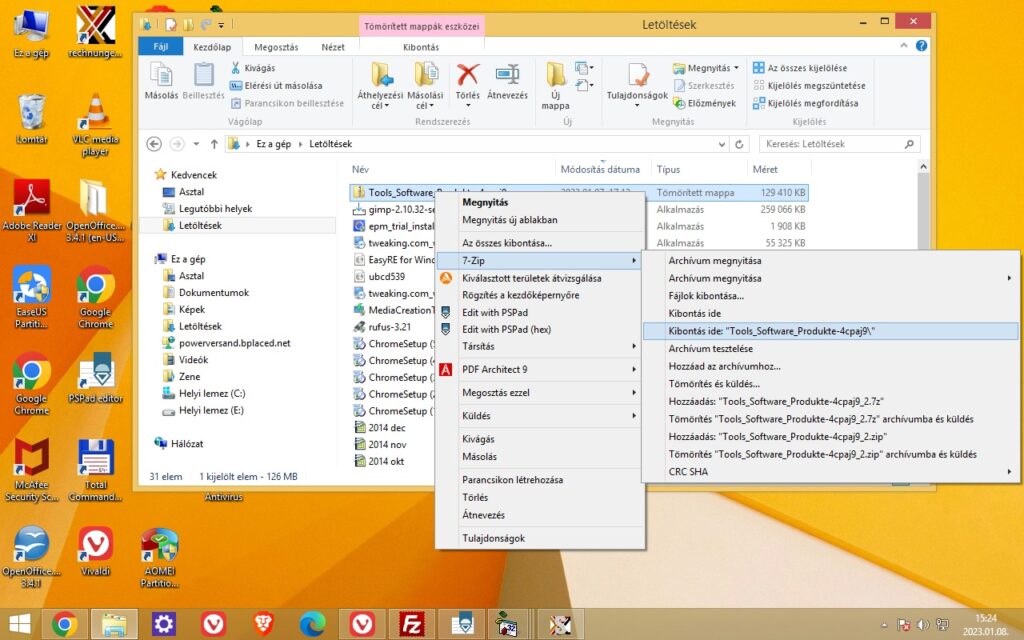Select the Lomtár recycle bin desktop icon
The height and width of the screenshot is (640, 1024).
point(31,119)
